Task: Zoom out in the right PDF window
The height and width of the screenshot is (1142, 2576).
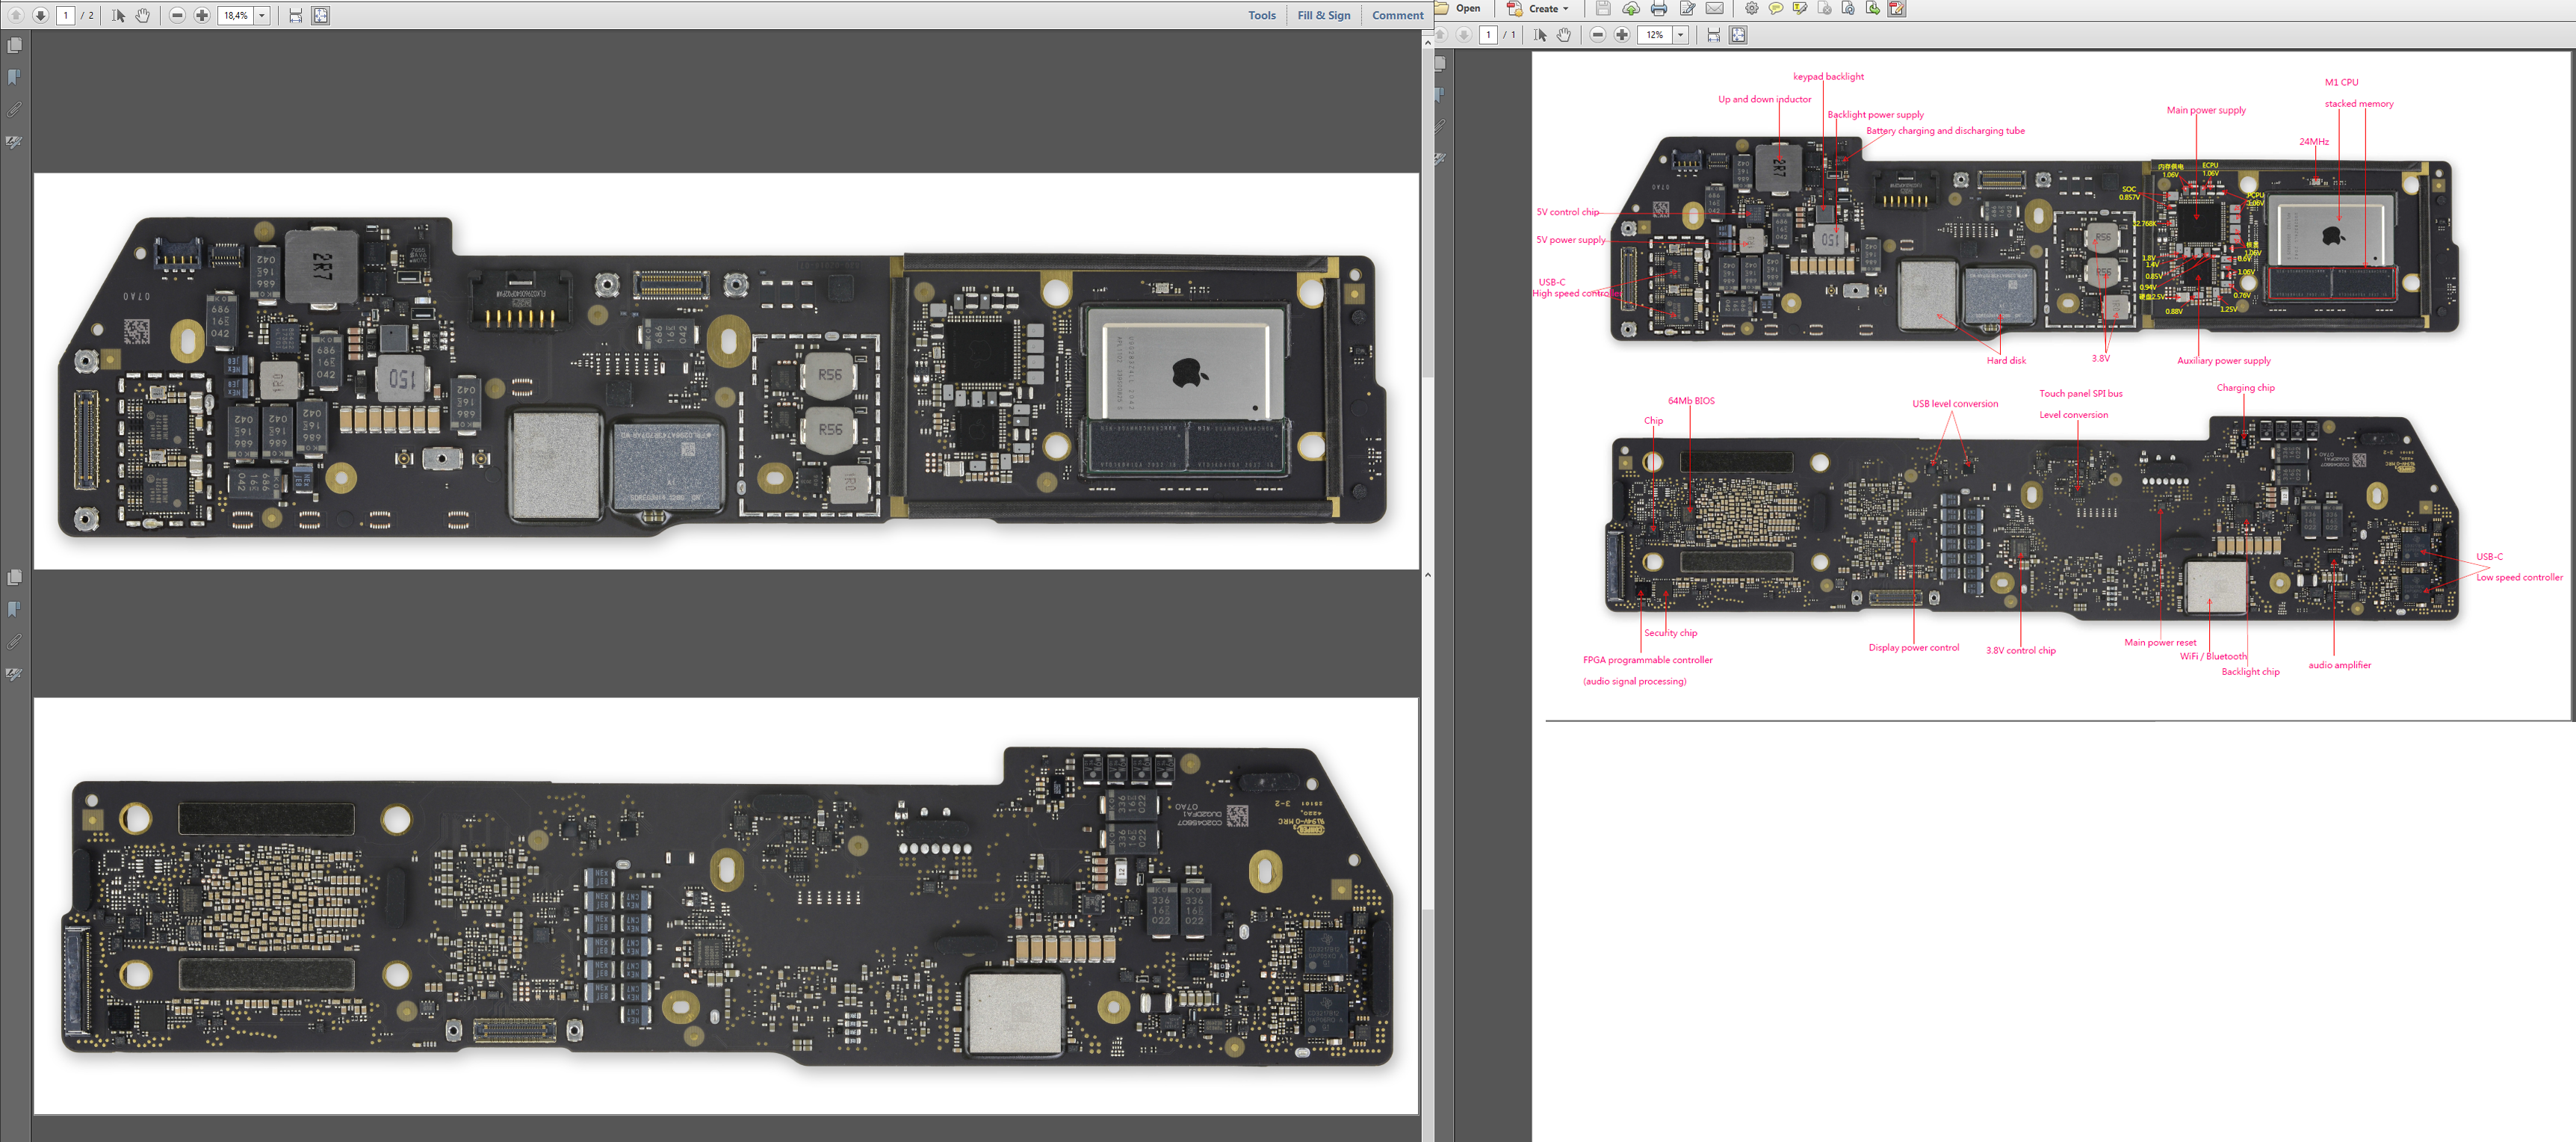Action: tap(1598, 35)
